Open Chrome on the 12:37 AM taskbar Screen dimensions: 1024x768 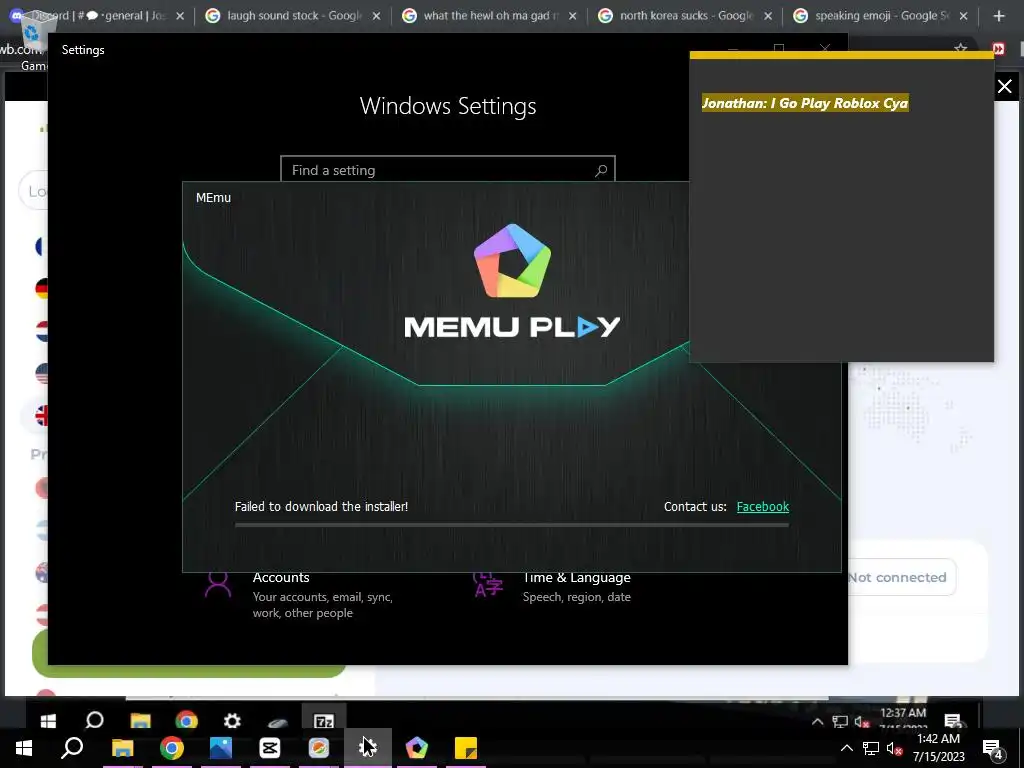click(186, 720)
